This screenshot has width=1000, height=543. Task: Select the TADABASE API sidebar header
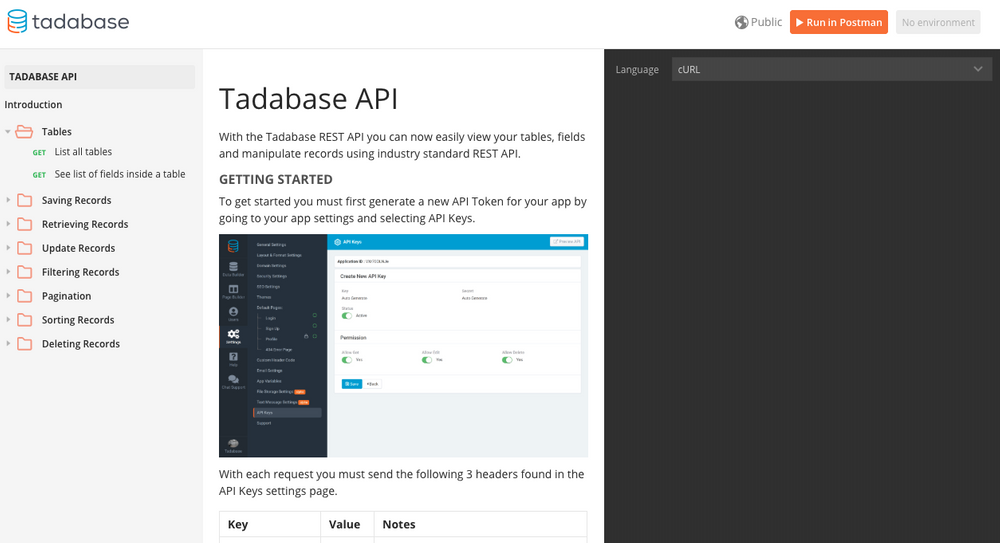(x=99, y=77)
